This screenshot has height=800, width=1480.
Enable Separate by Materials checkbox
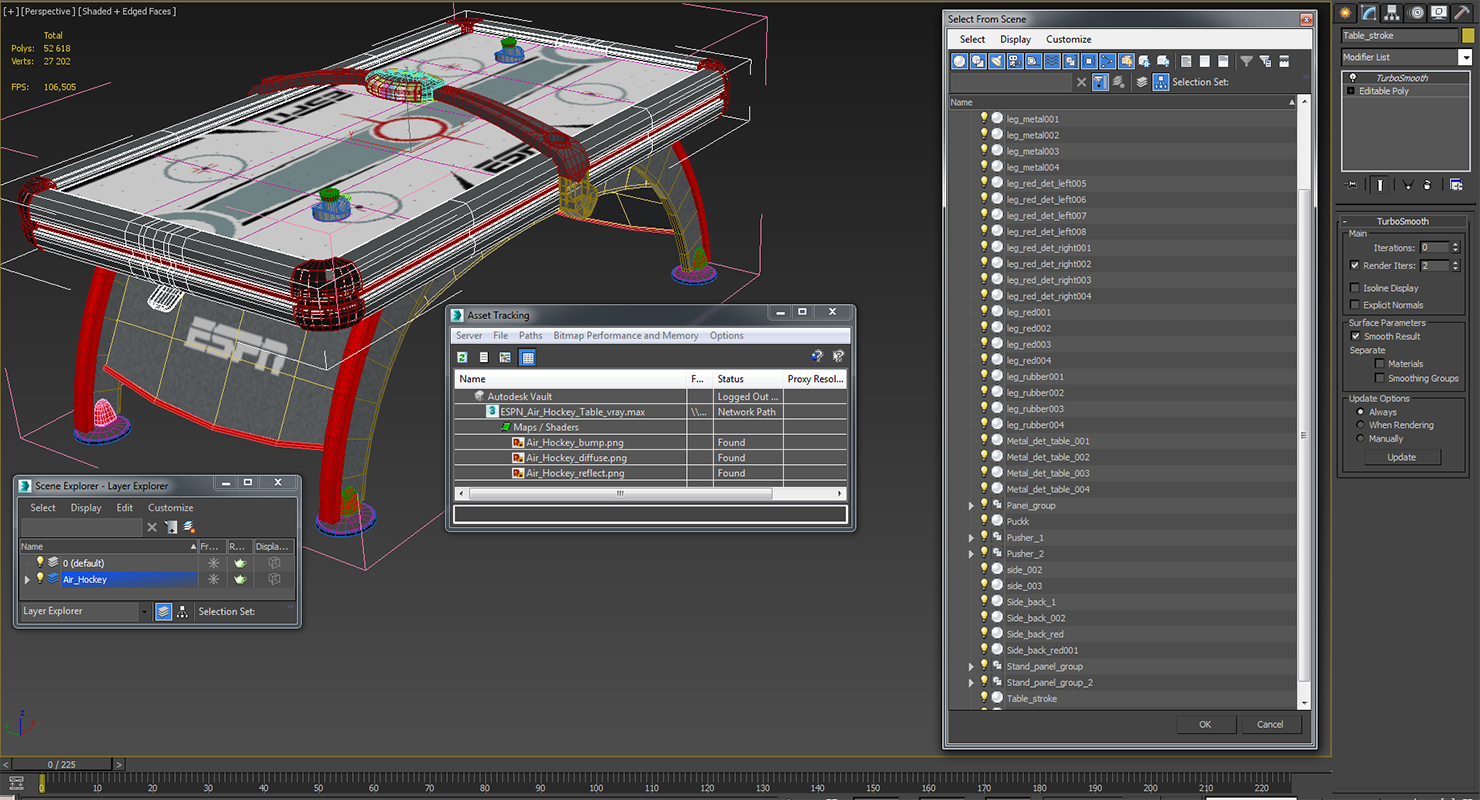[x=1380, y=364]
